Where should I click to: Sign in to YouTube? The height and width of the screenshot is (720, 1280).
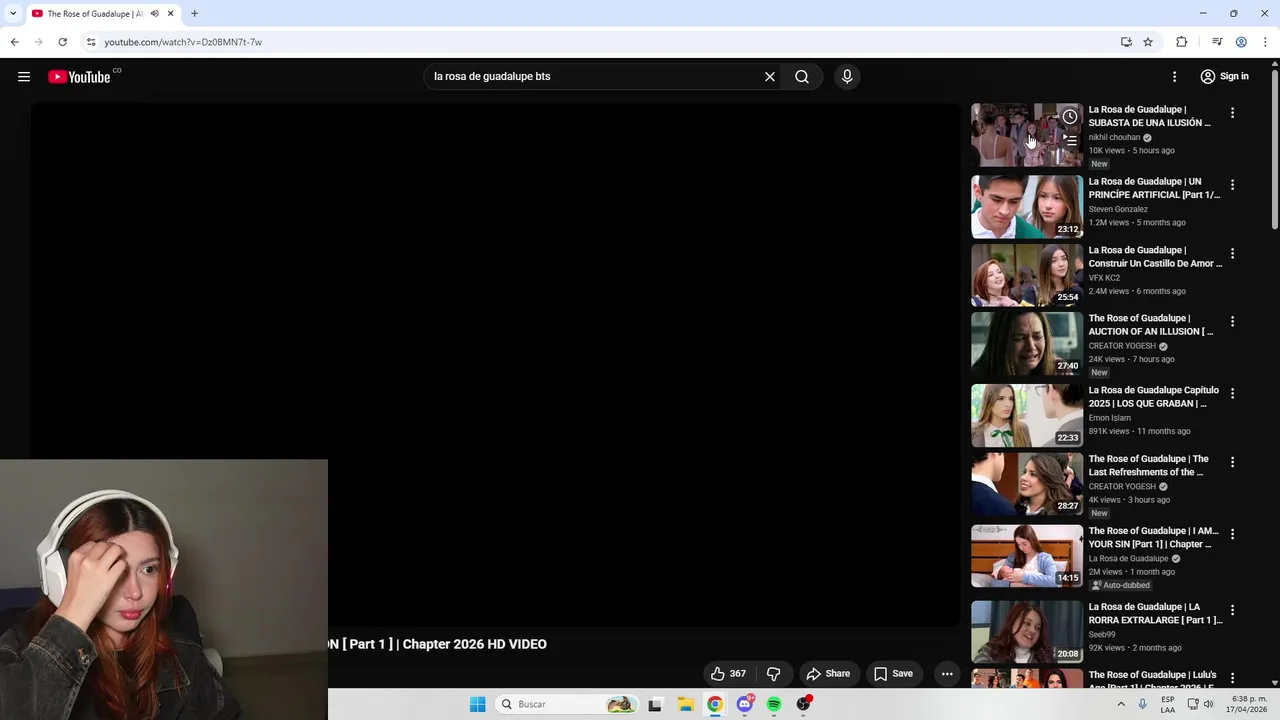(x=1225, y=77)
